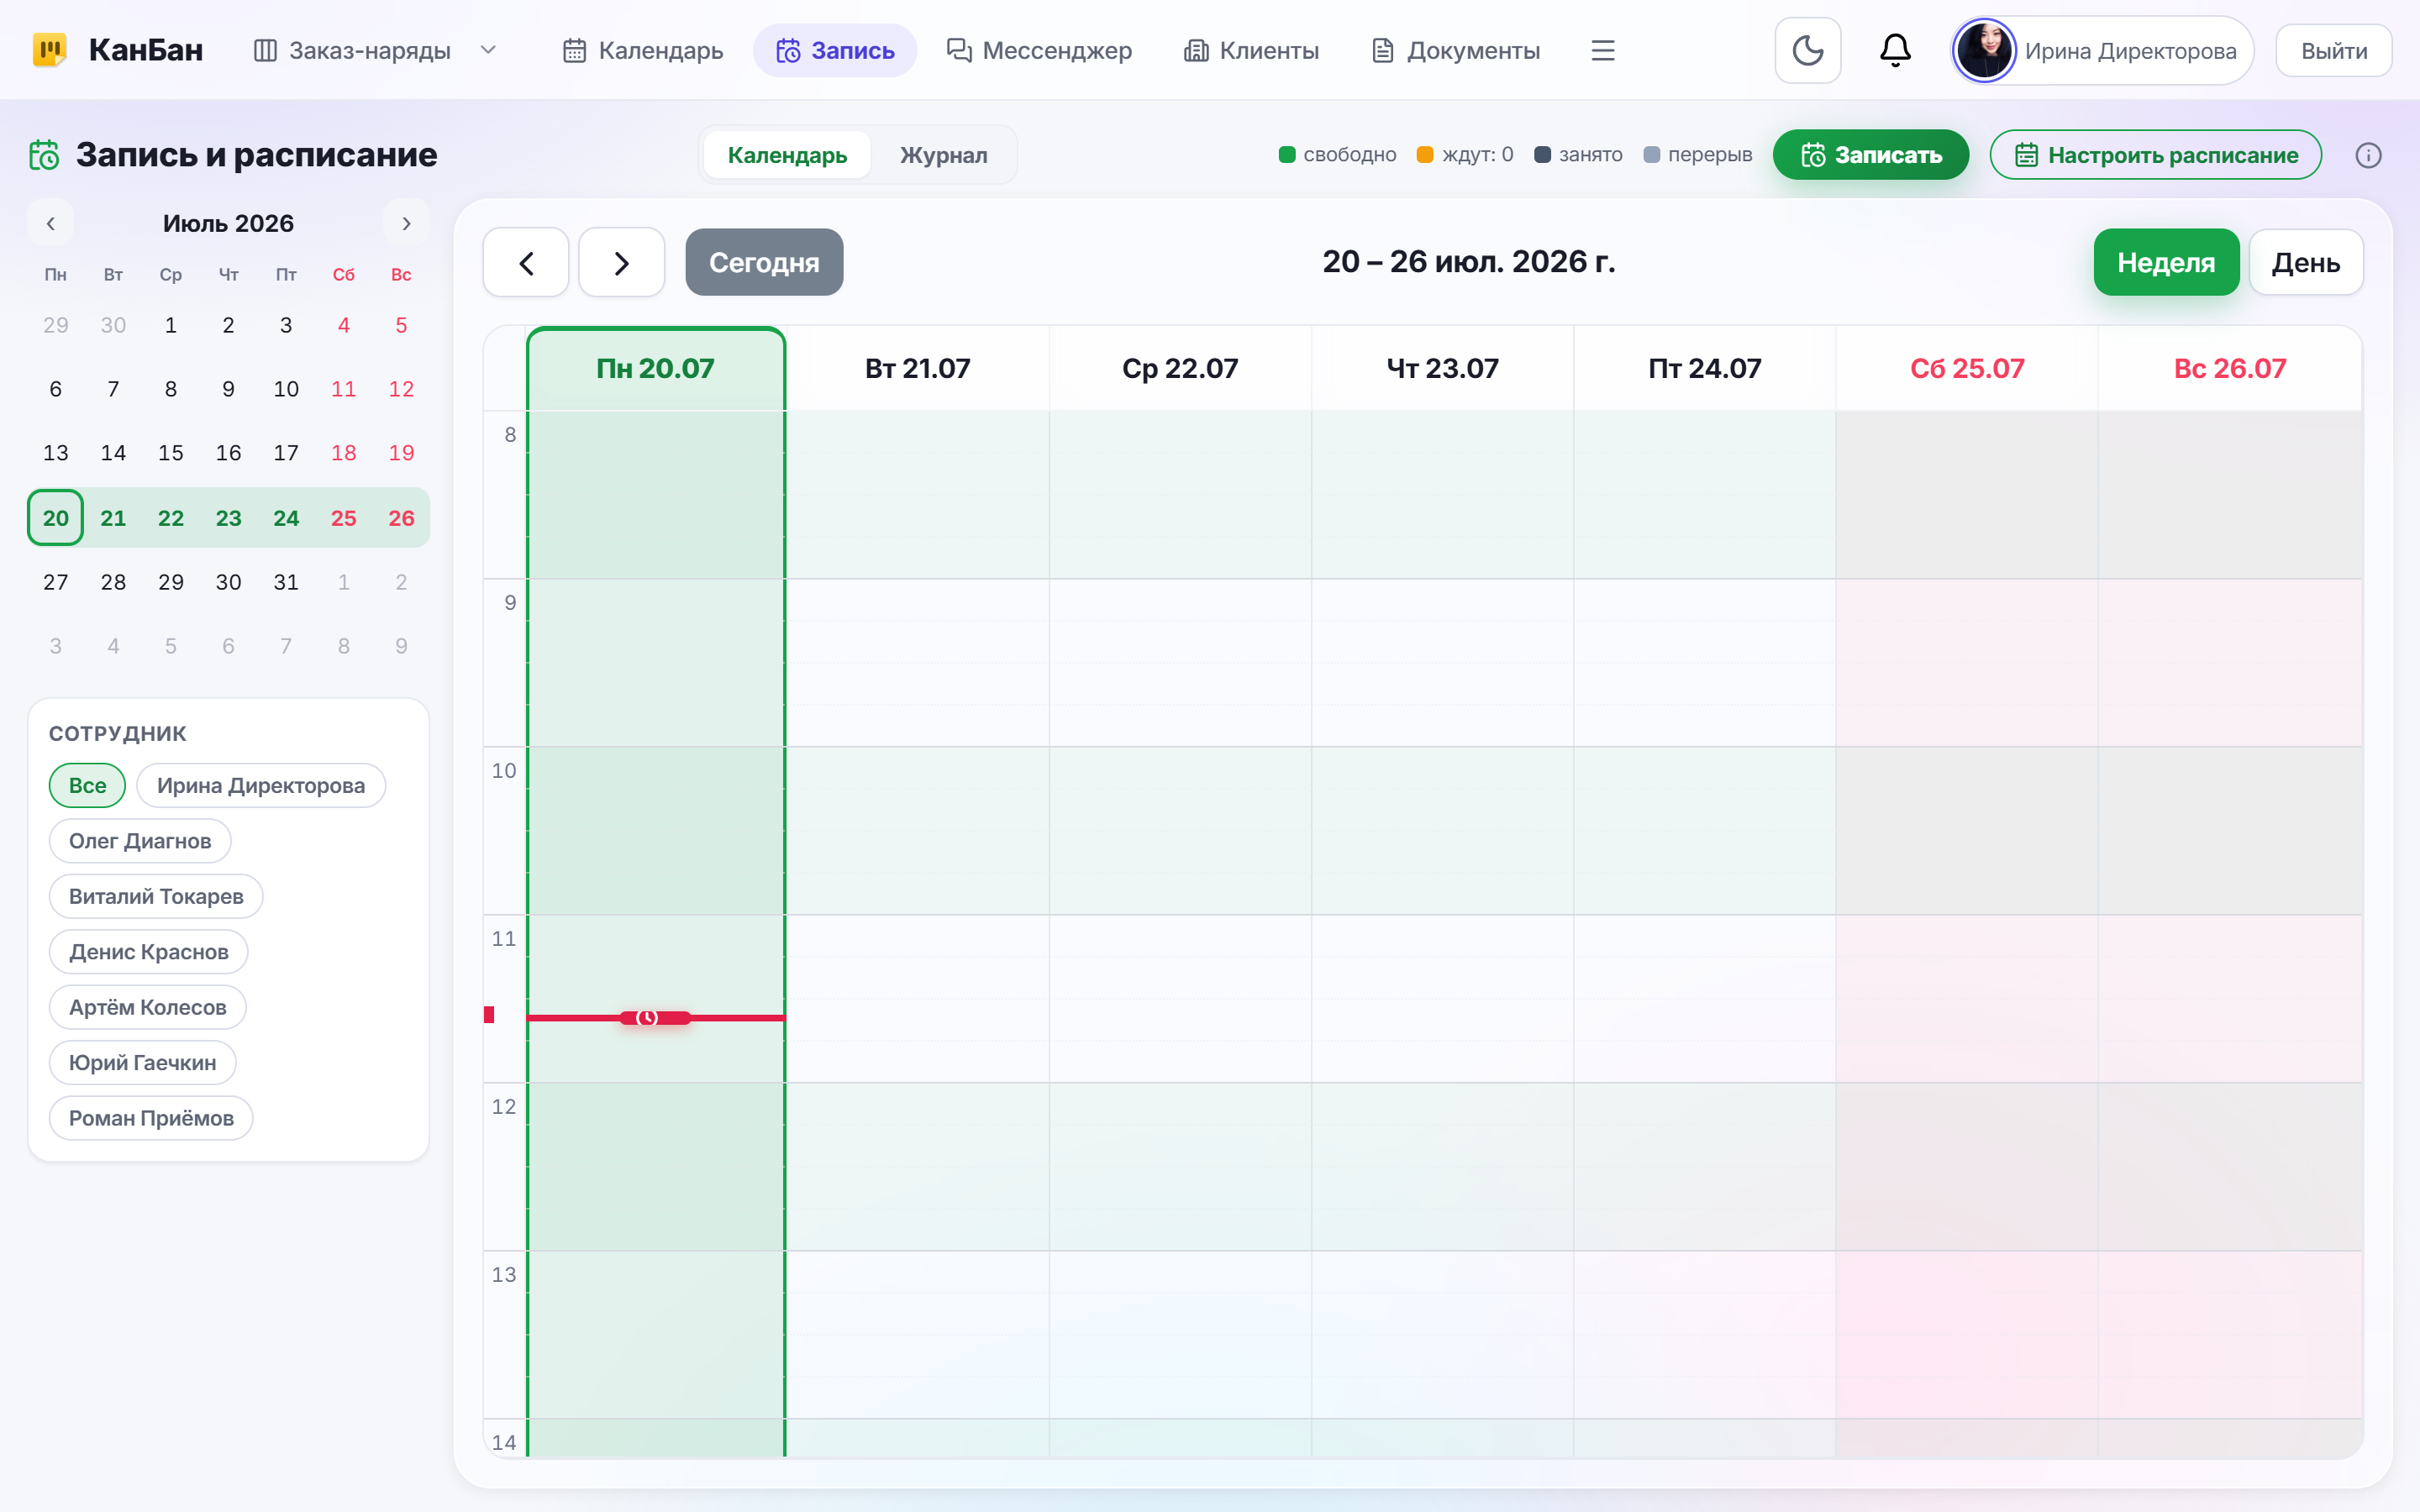This screenshot has width=2420, height=1512.
Task: Open notifications bell
Action: [x=1895, y=50]
